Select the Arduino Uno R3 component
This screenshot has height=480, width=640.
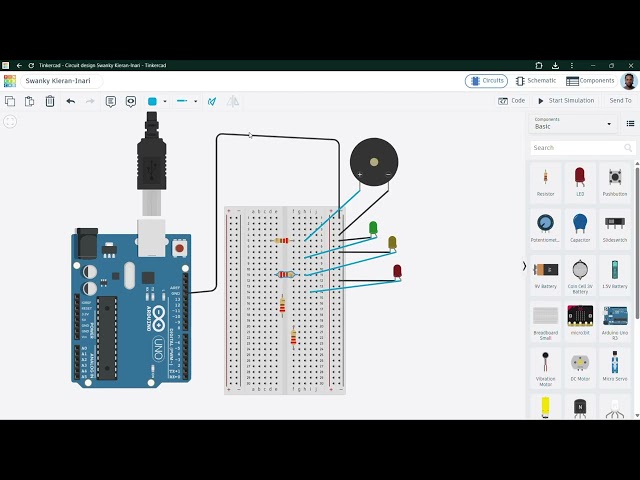[x=615, y=322]
